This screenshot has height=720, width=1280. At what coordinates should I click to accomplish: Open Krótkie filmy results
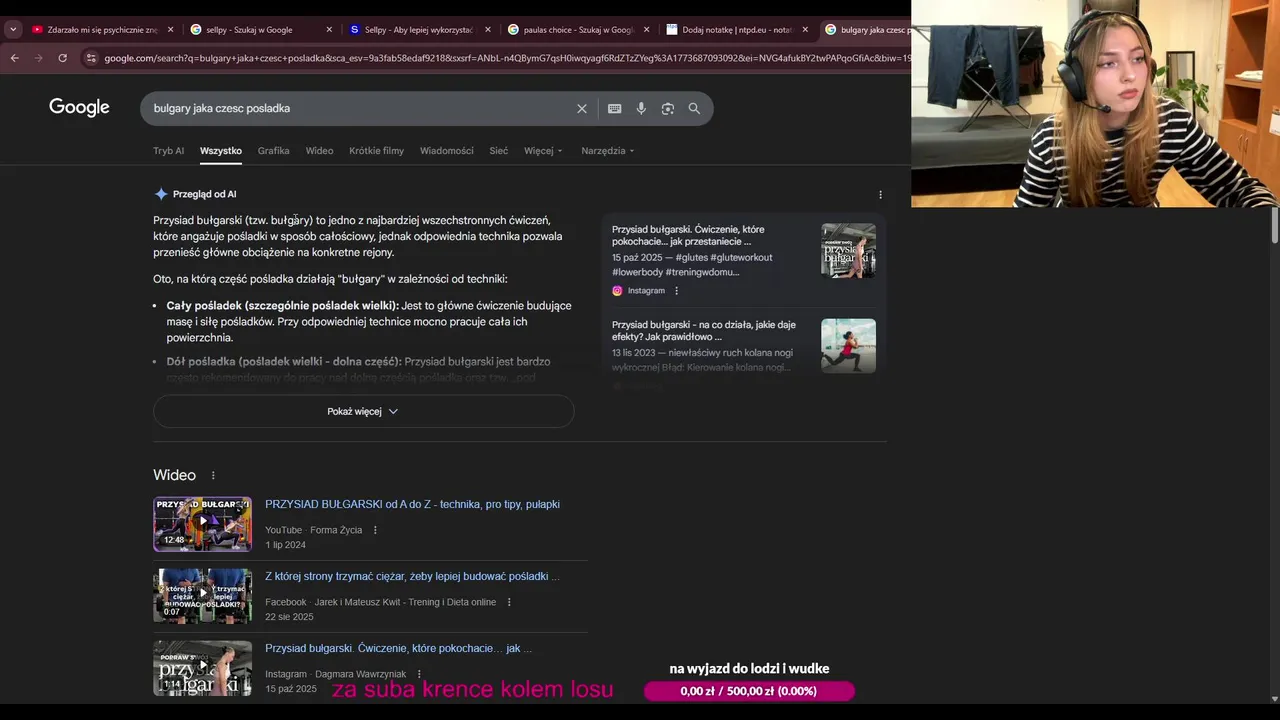(x=376, y=151)
